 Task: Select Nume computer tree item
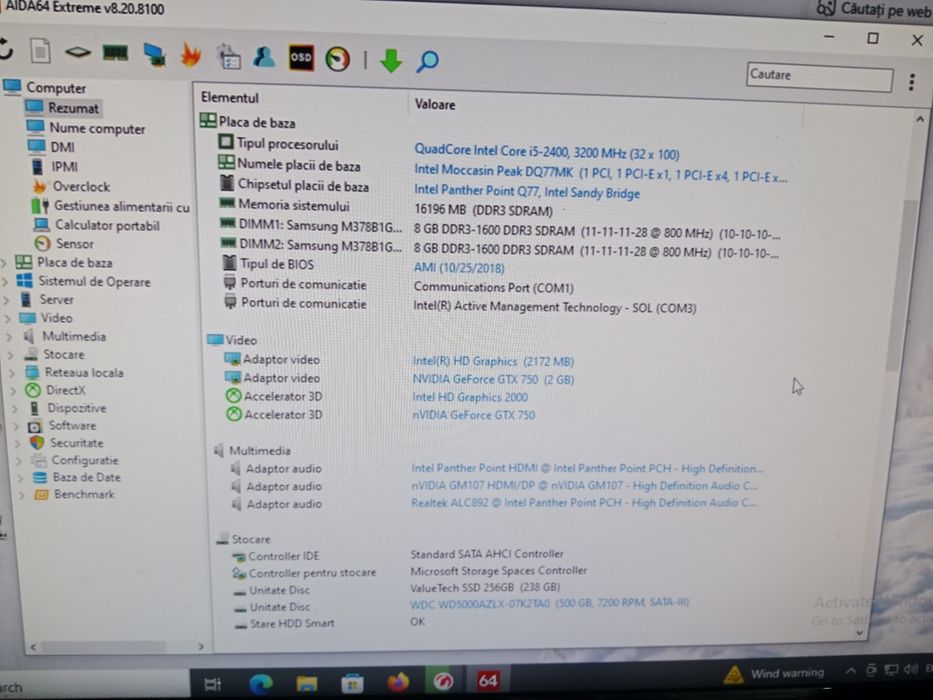[x=86, y=128]
